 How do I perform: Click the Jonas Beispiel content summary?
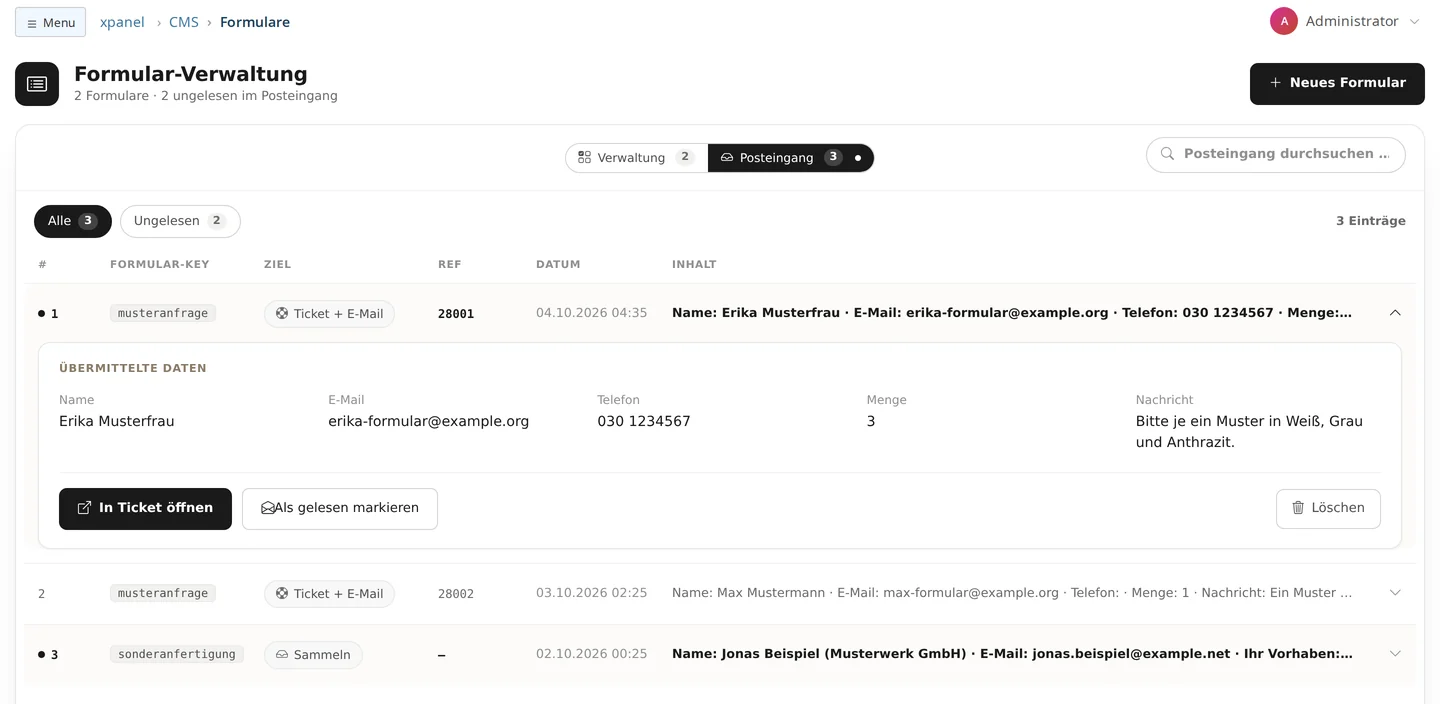click(1012, 654)
